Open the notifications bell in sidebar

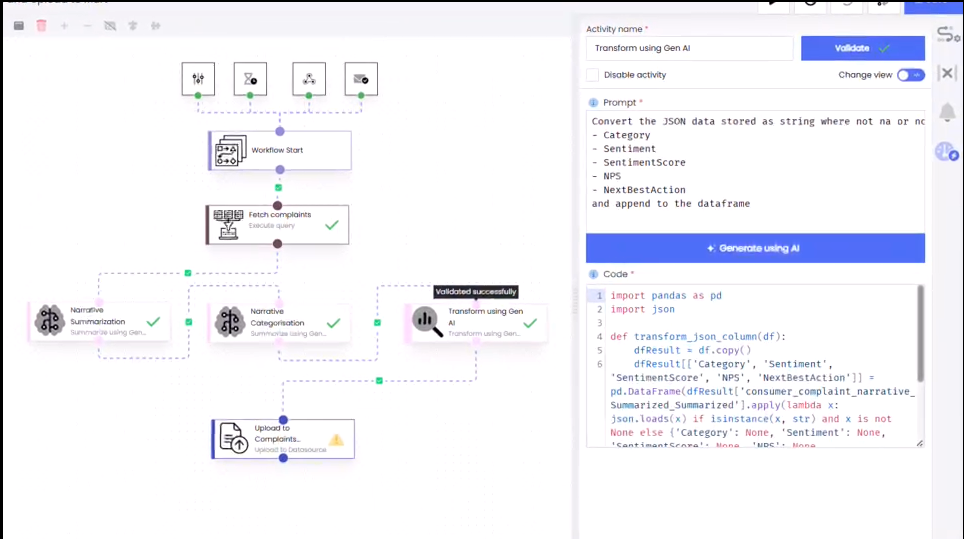click(x=946, y=111)
